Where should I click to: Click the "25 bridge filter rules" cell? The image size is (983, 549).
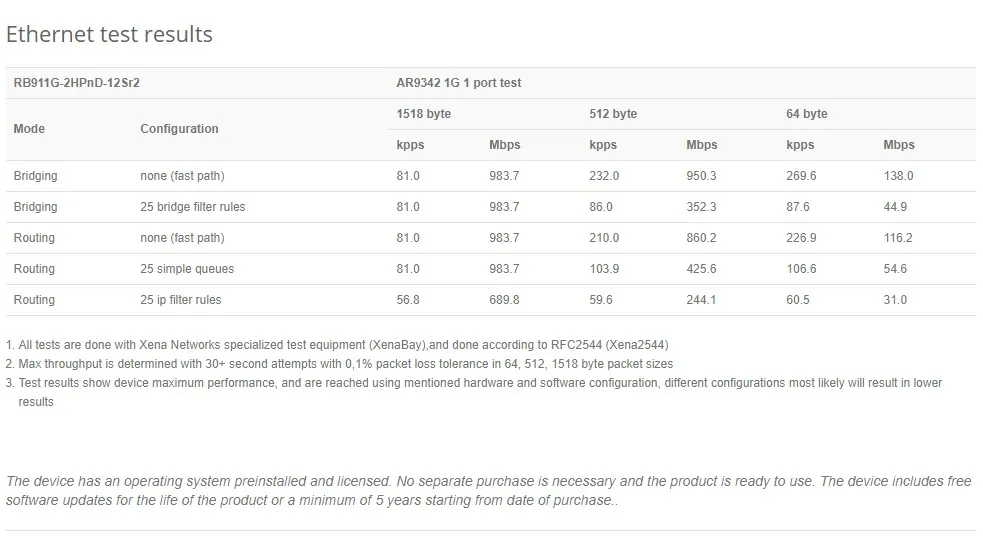[192, 207]
